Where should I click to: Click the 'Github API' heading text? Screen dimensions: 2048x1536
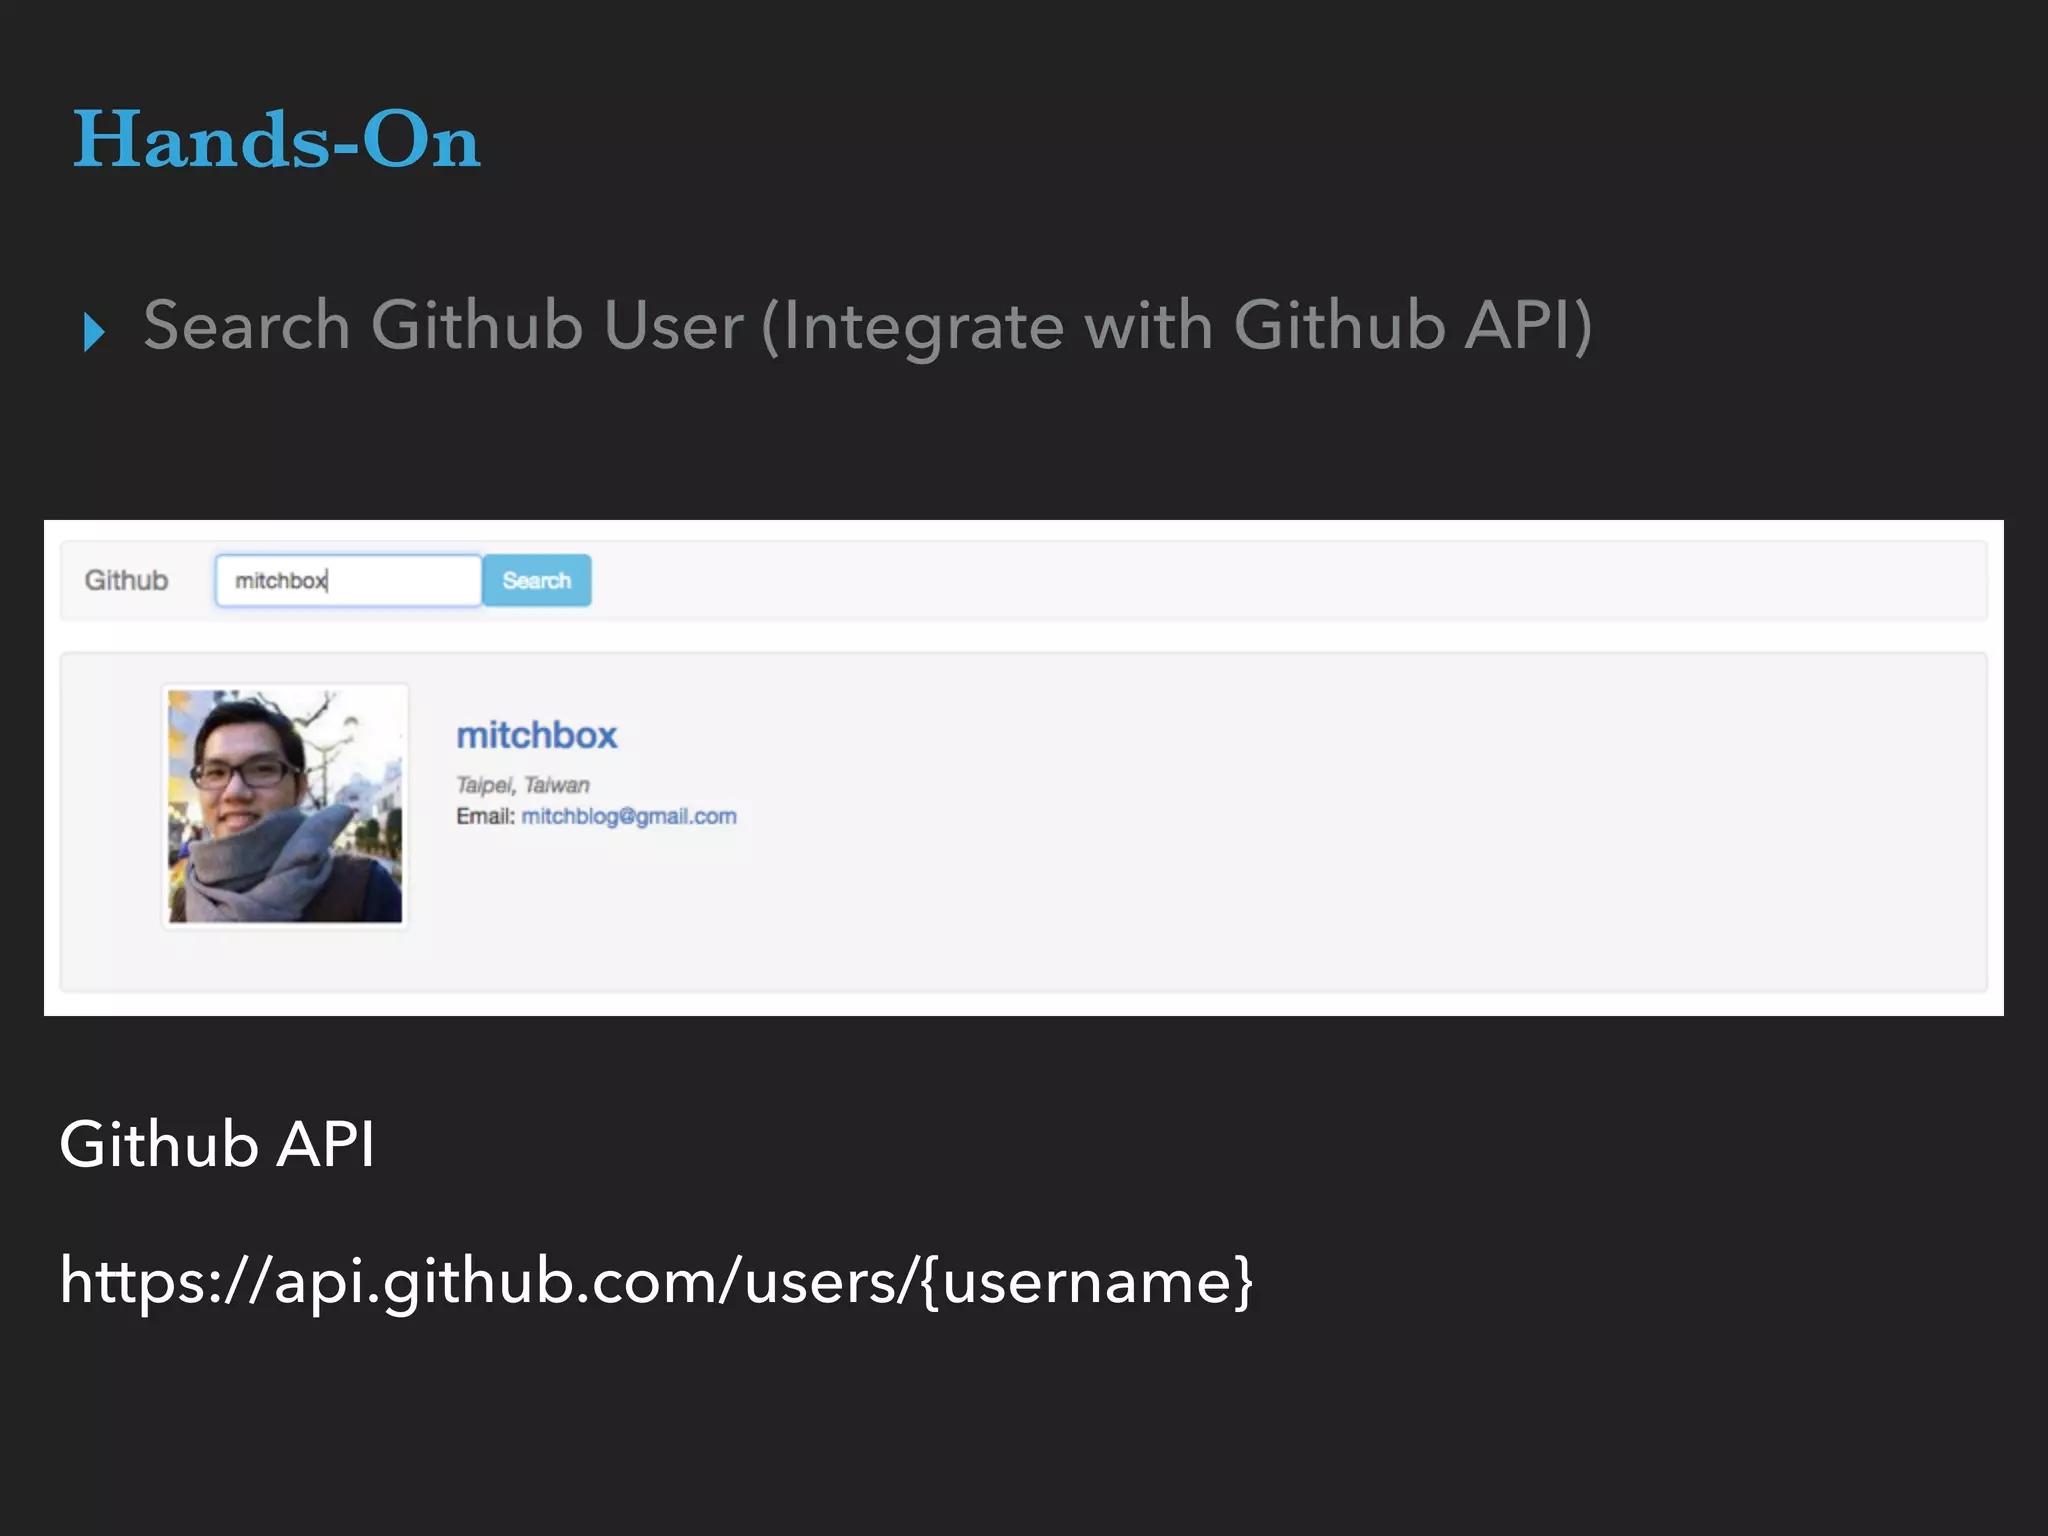pos(217,1144)
